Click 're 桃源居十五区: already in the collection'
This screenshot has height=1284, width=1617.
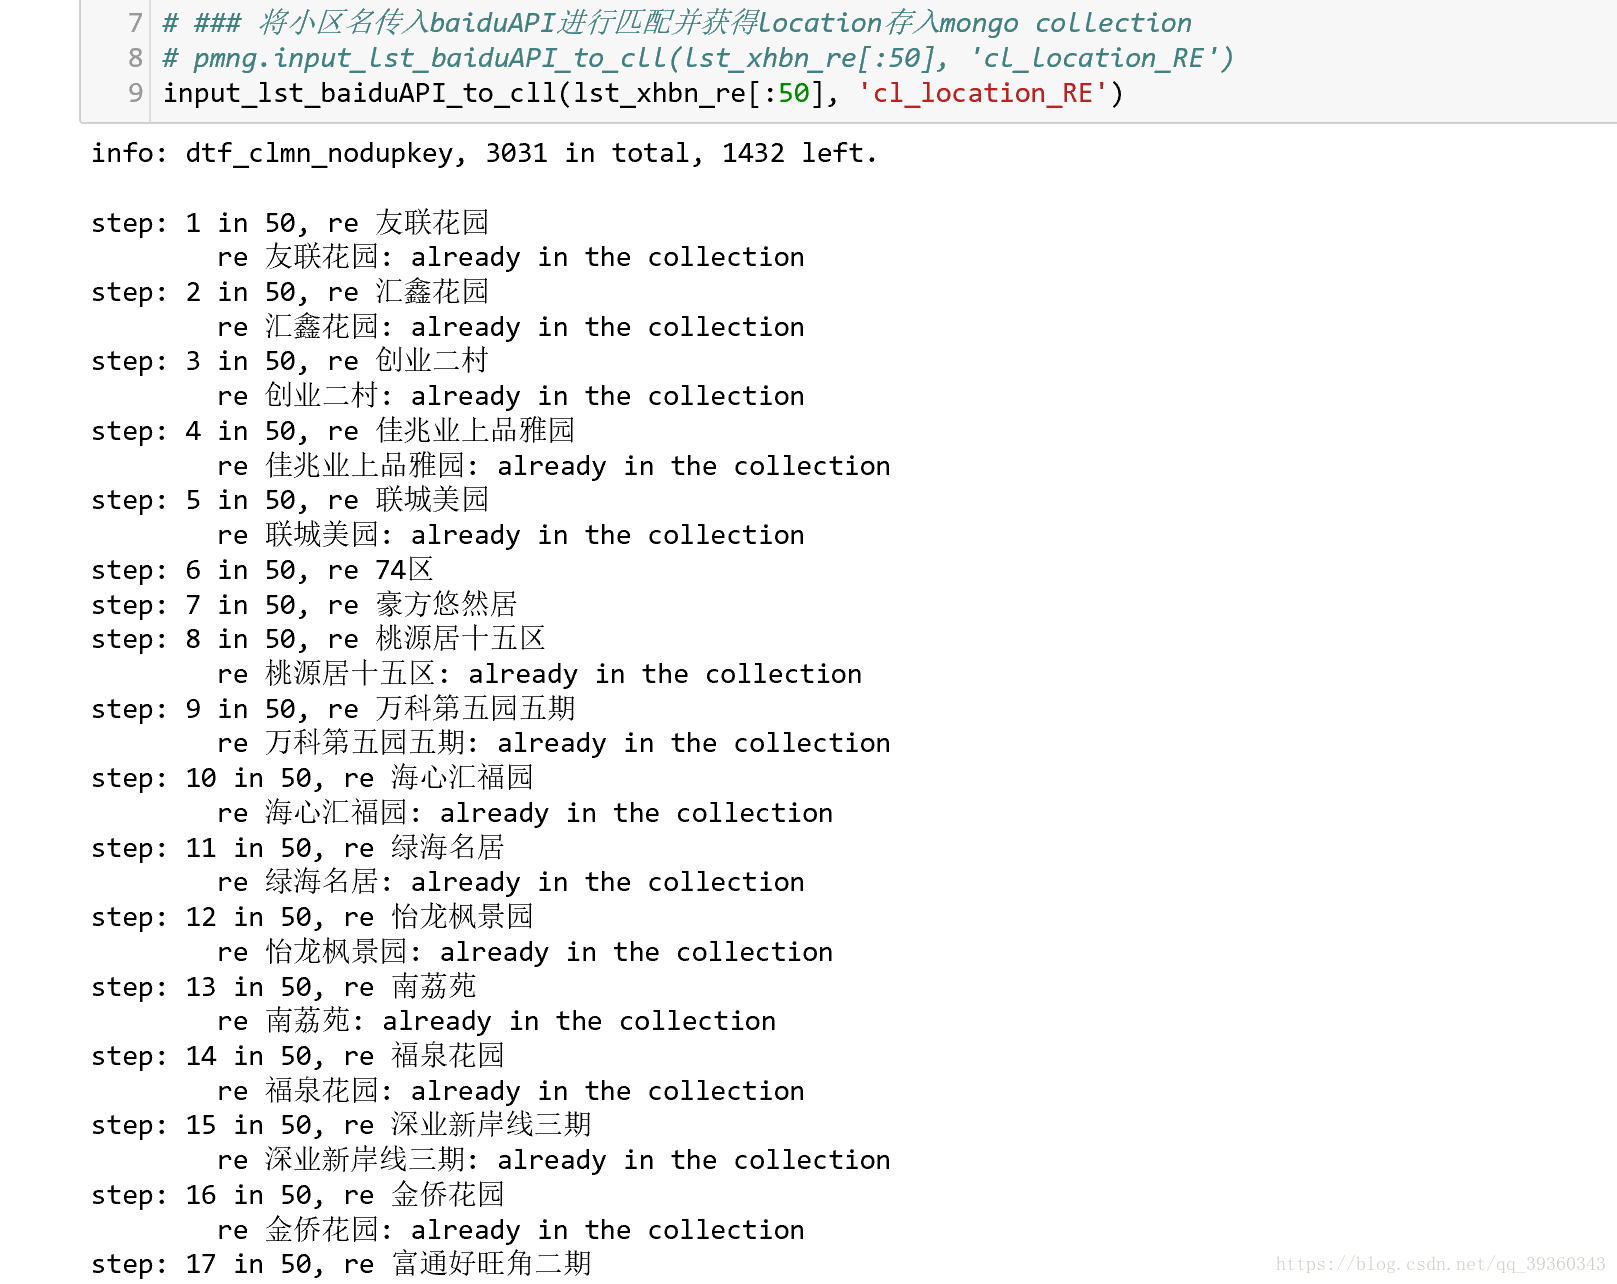[x=540, y=674]
